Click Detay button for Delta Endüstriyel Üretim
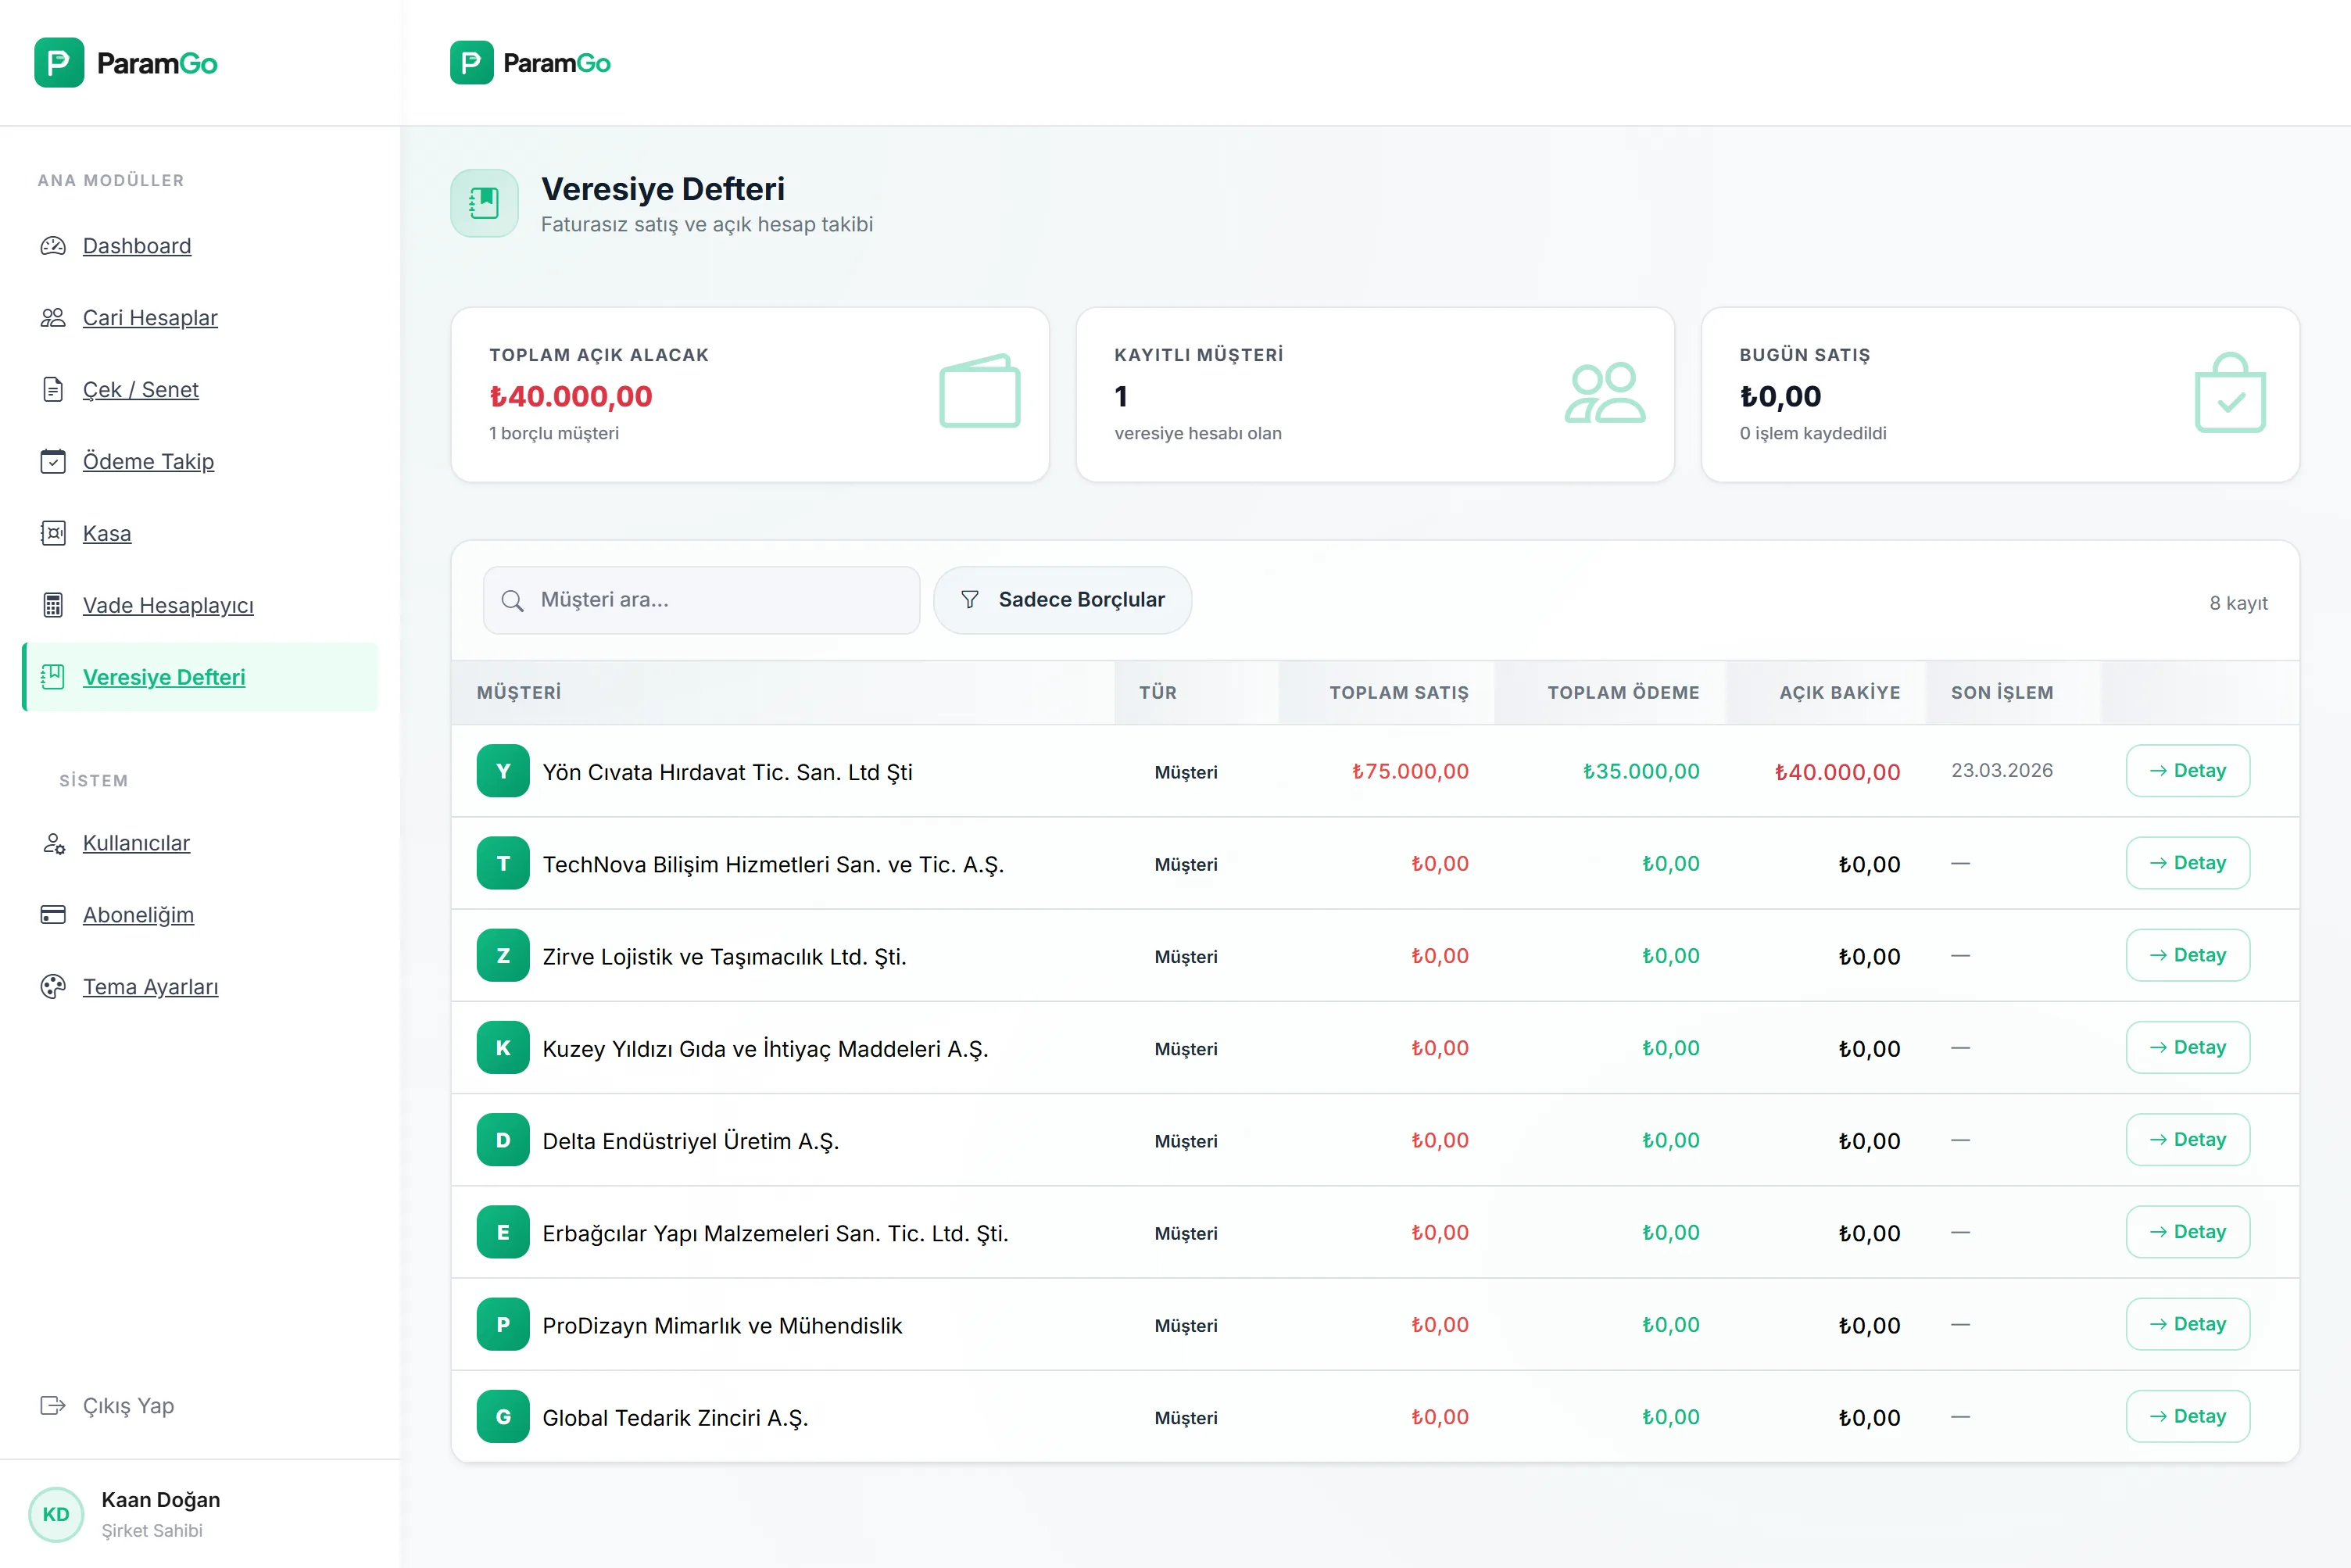2351x1568 pixels. point(2187,1140)
